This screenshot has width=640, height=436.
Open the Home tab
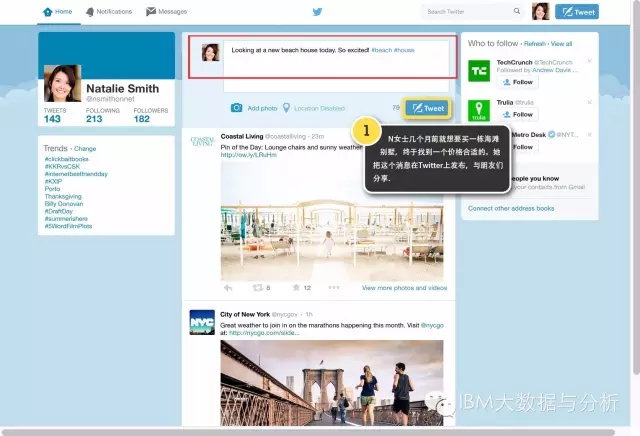[58, 12]
